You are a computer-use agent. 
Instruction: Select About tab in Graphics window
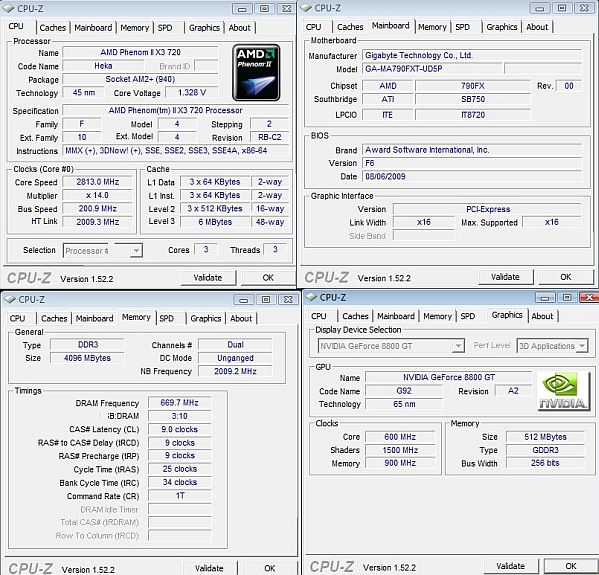pos(542,316)
